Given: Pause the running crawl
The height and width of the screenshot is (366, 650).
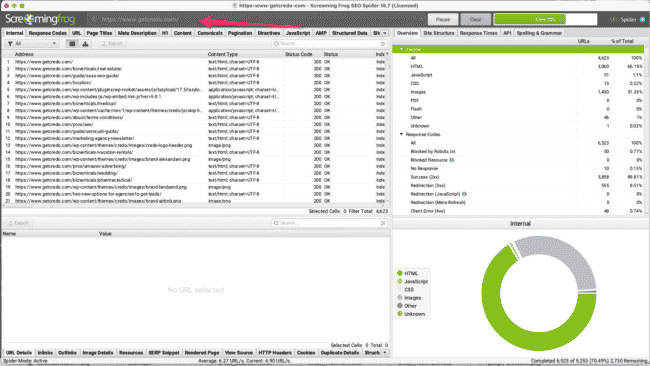Looking at the screenshot, I should pos(443,19).
